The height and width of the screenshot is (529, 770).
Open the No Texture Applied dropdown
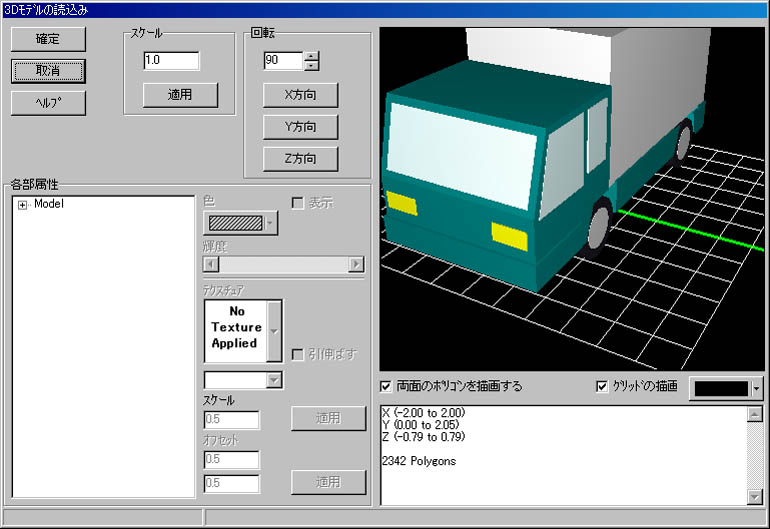[x=276, y=329]
